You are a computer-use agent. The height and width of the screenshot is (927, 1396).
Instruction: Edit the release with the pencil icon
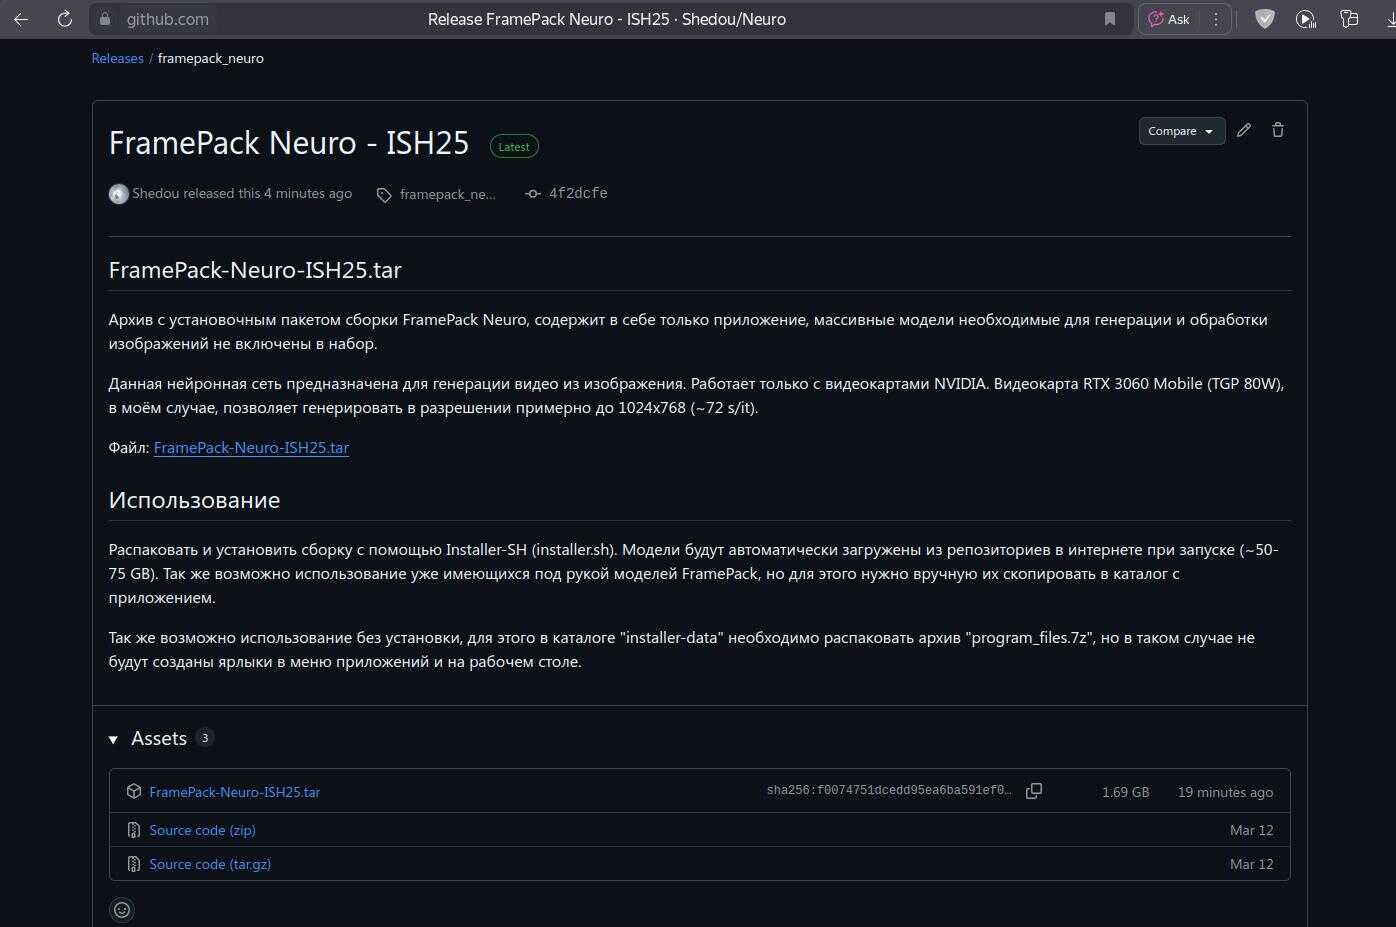(1244, 130)
